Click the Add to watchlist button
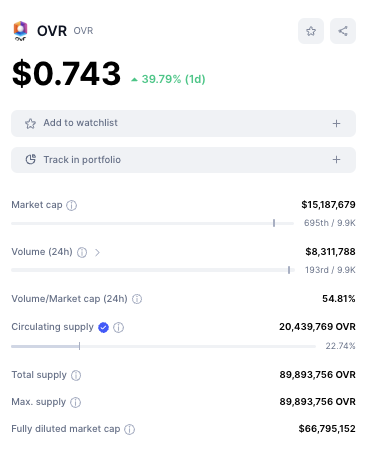This screenshot has width=373, height=453. point(183,123)
